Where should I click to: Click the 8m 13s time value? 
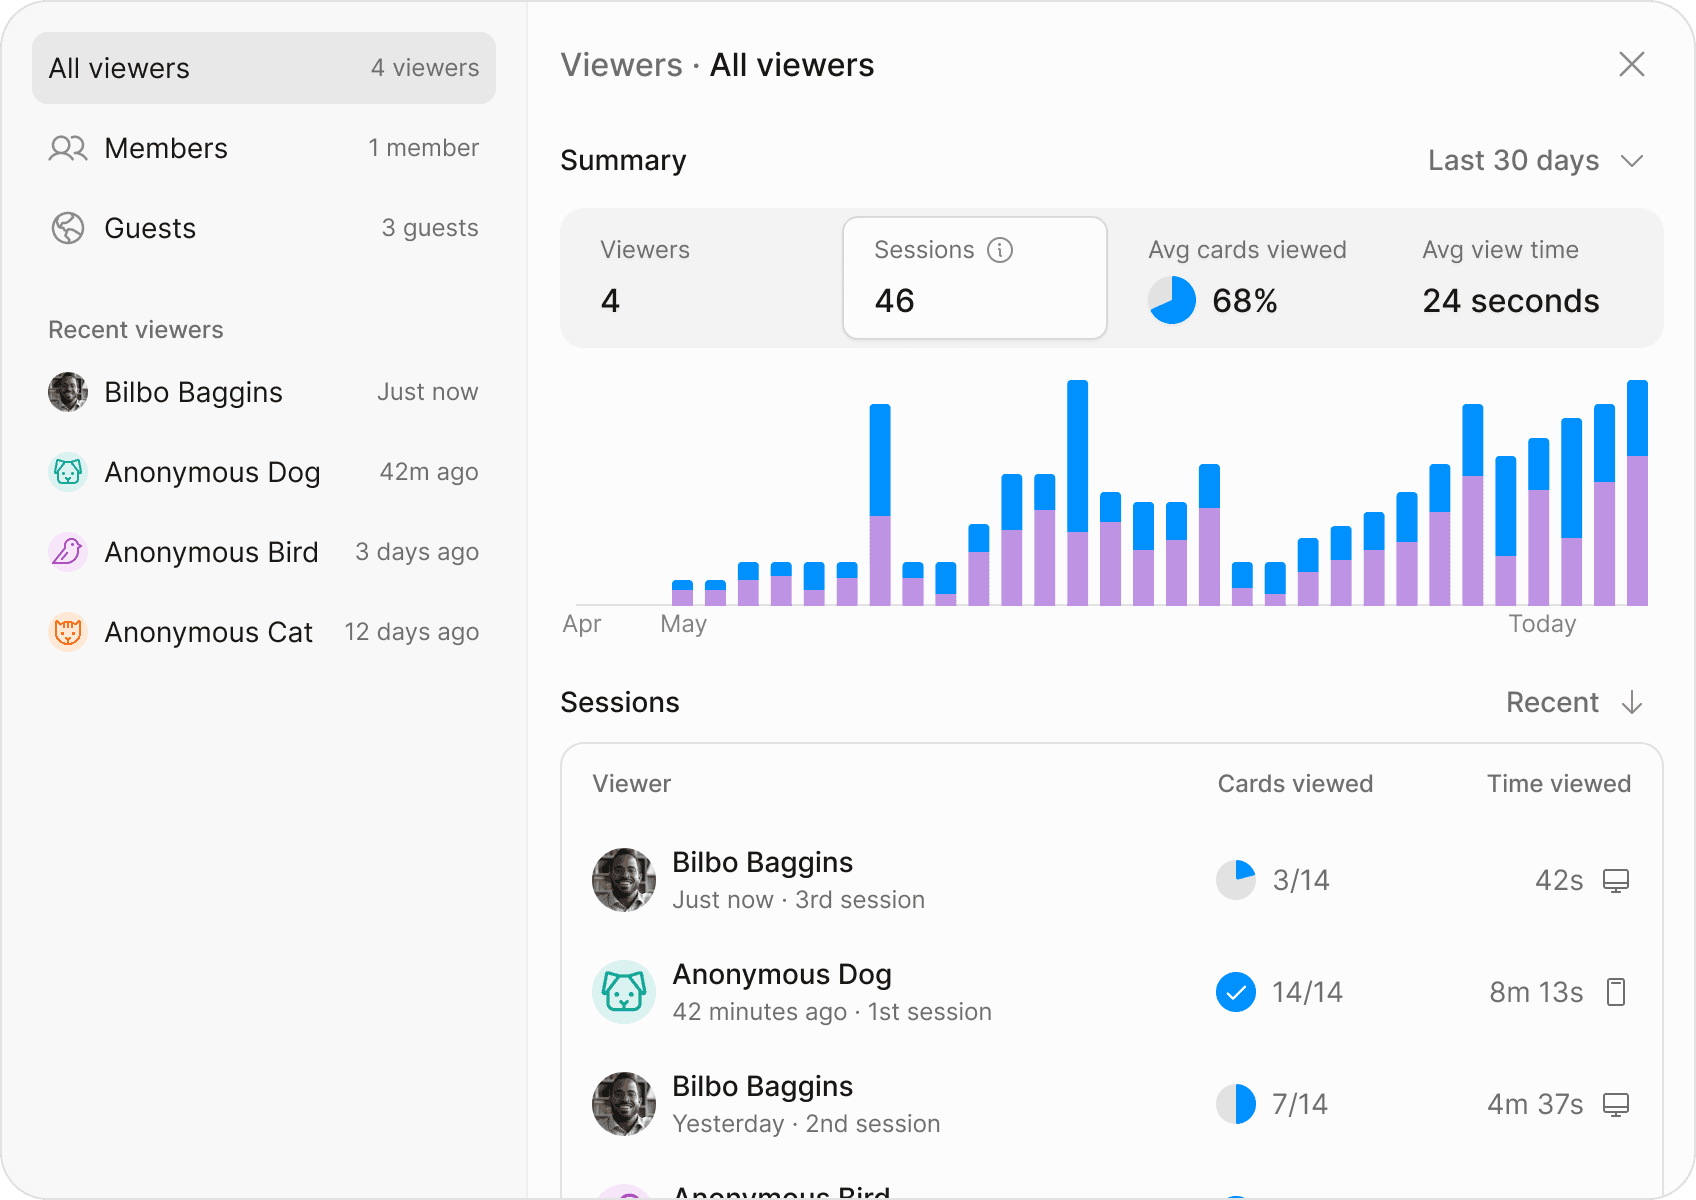pos(1536,992)
